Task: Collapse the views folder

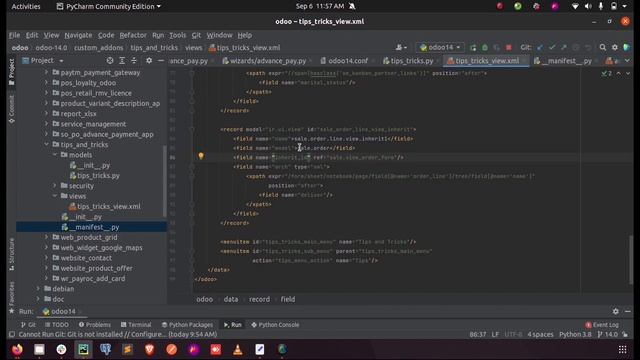Action: (x=55, y=196)
